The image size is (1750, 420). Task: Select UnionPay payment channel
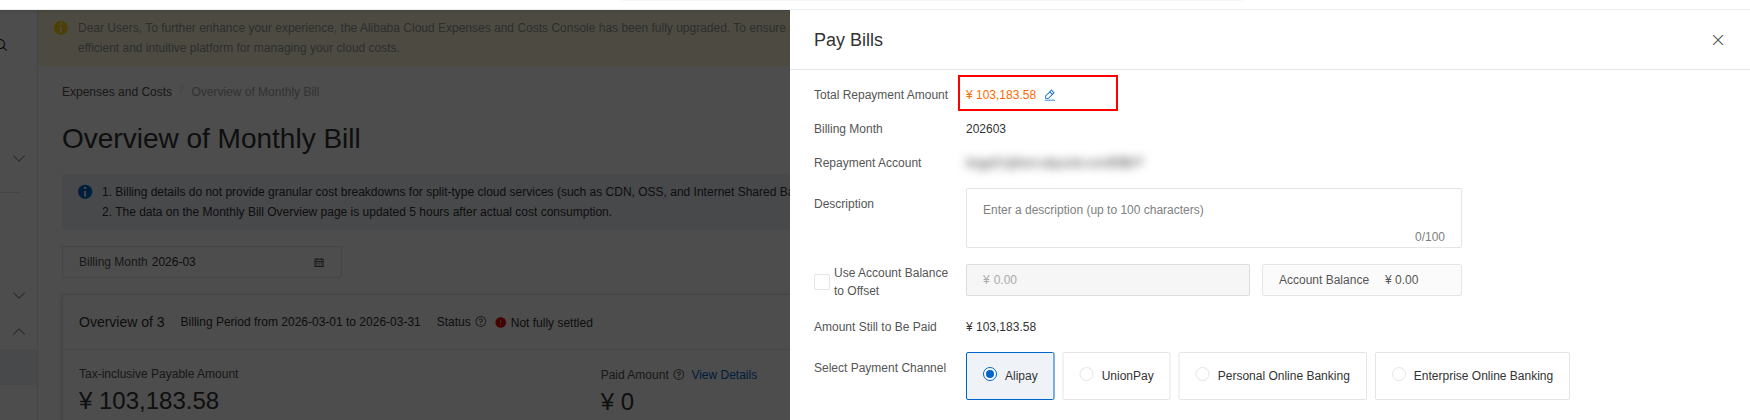1116,376
